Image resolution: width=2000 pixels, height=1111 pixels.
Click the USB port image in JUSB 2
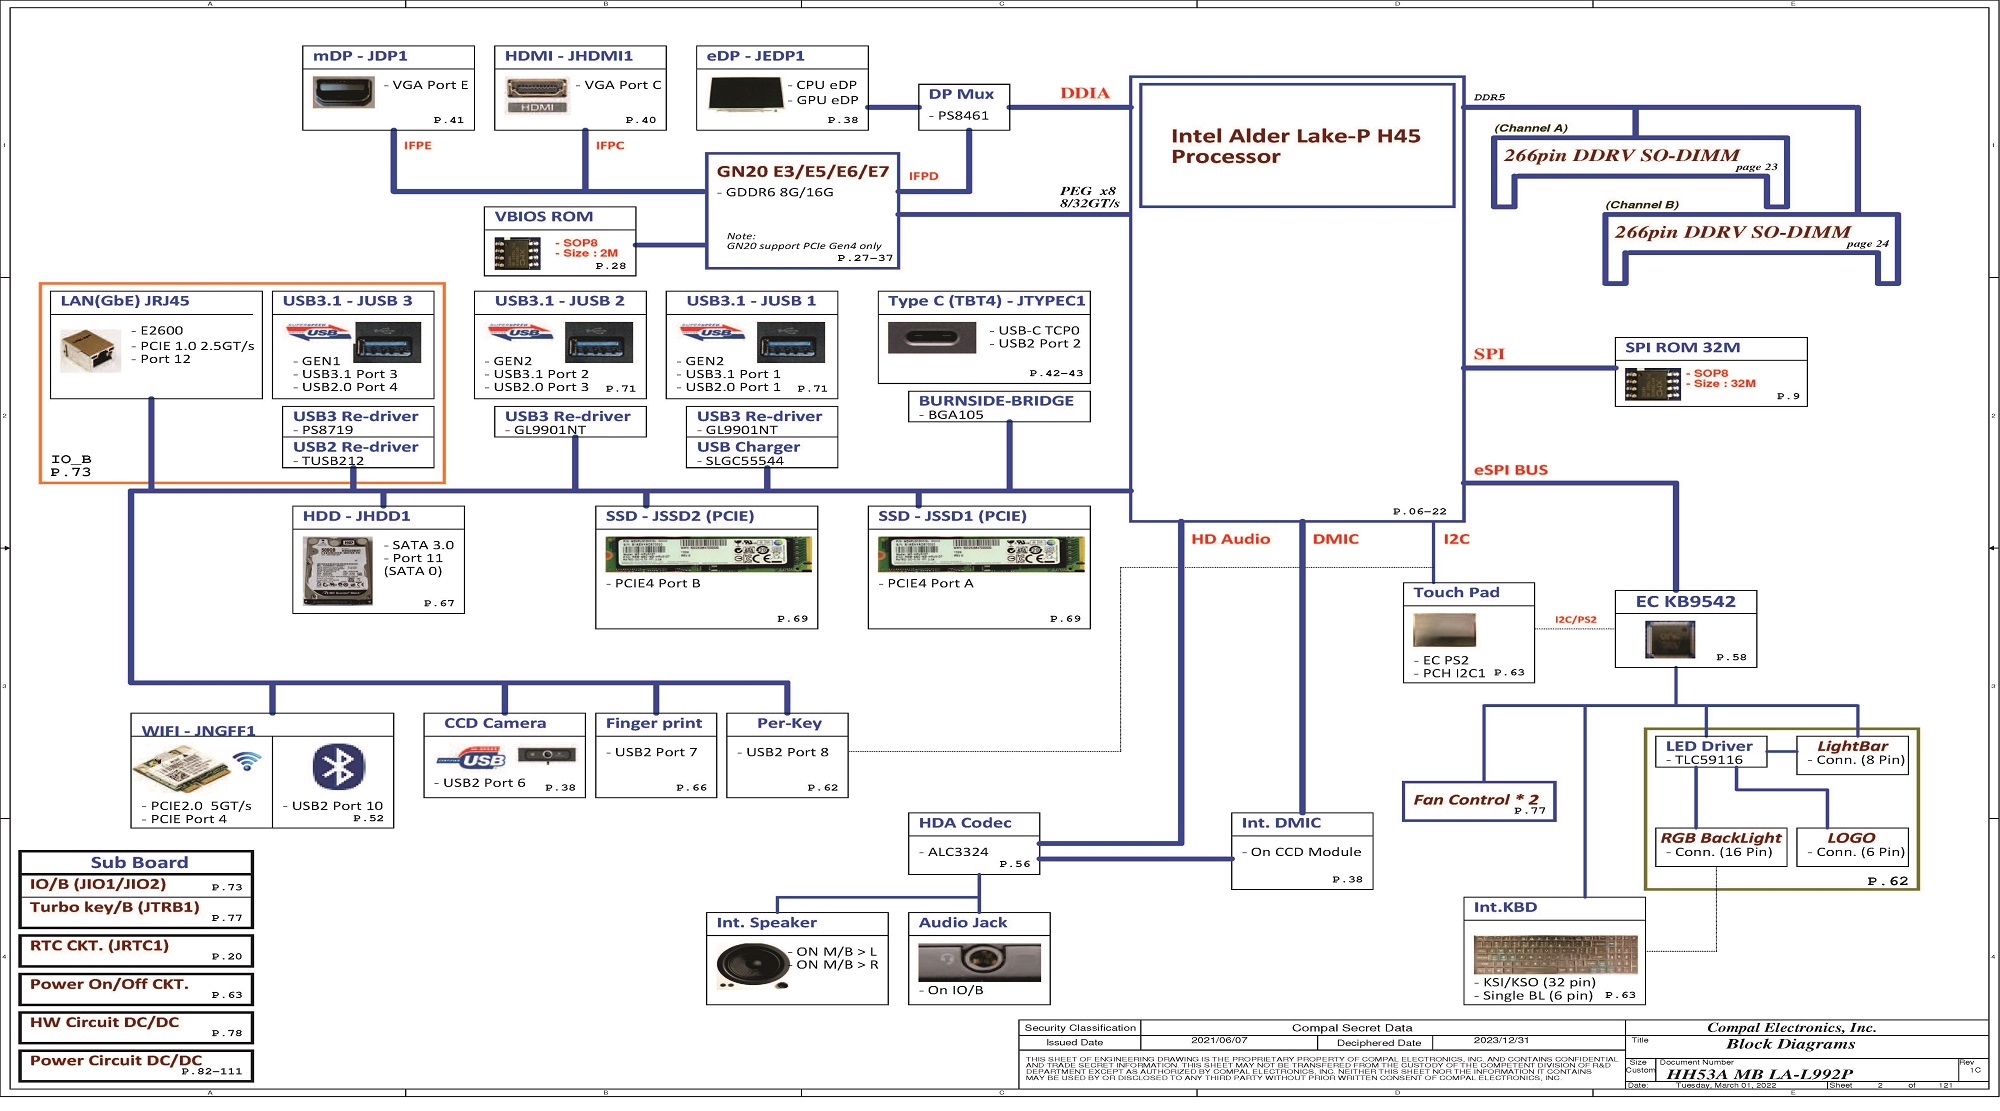pyautogui.click(x=599, y=343)
